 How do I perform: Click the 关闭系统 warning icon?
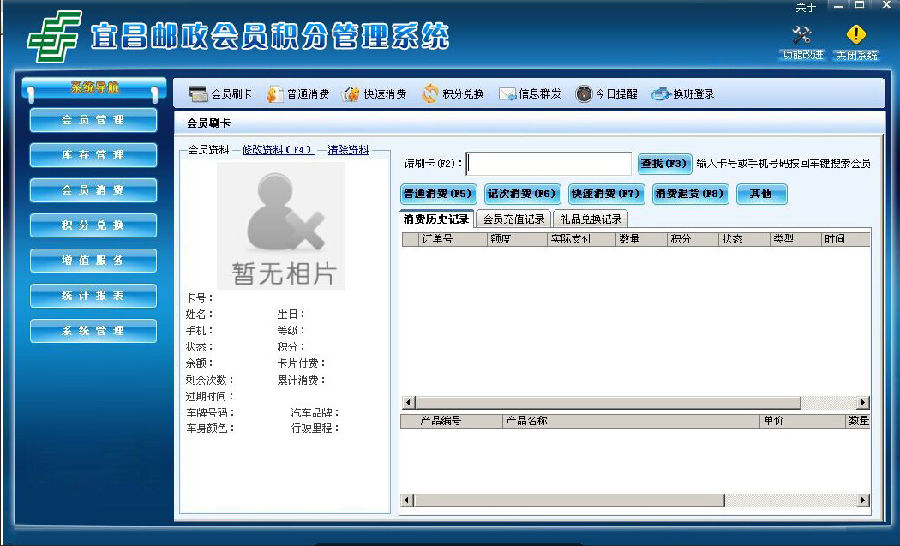pyautogui.click(x=856, y=43)
